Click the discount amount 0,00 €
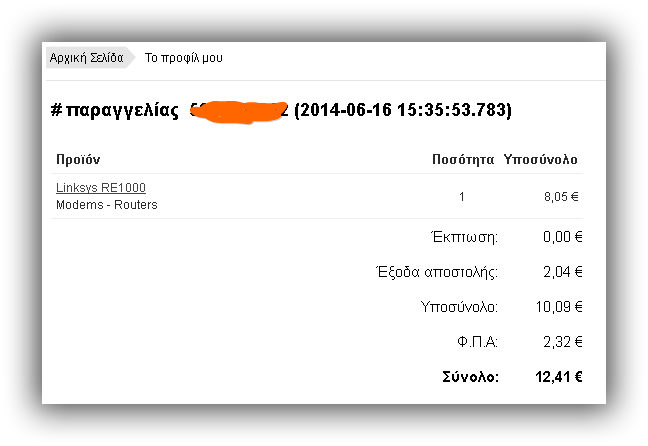The width and height of the screenshot is (648, 446). tap(563, 237)
